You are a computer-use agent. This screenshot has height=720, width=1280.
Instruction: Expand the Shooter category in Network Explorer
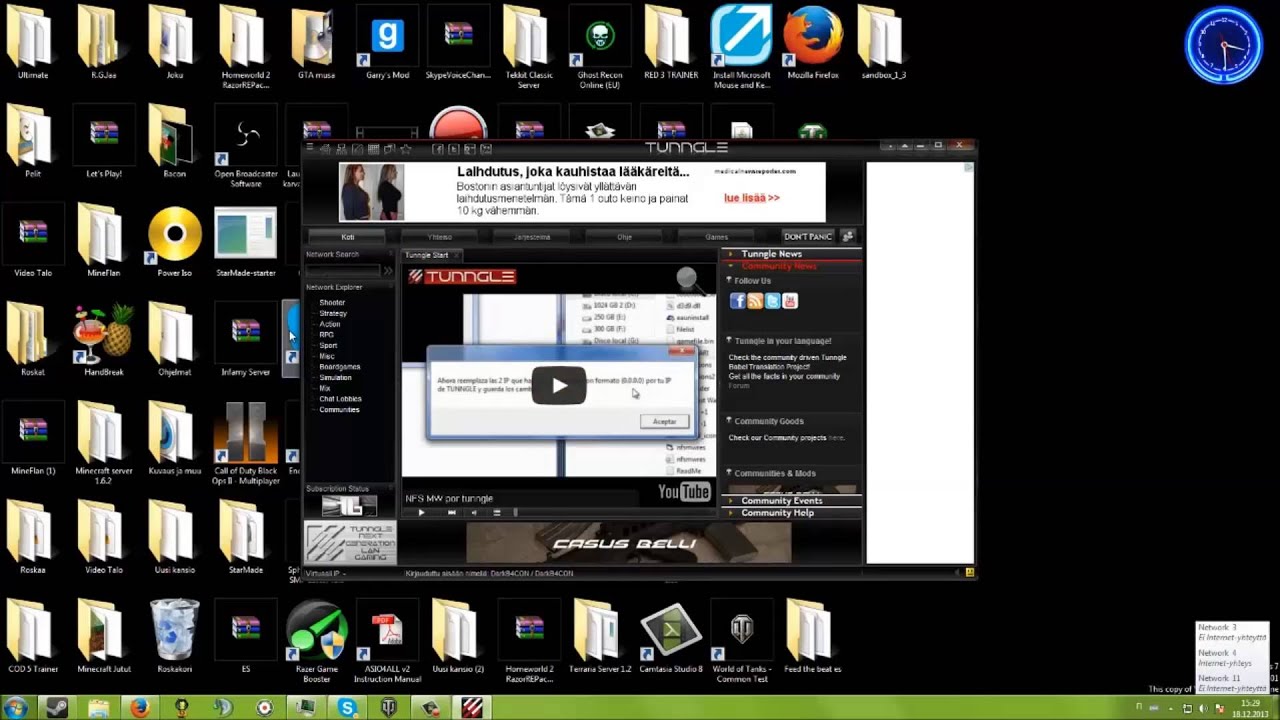point(332,303)
